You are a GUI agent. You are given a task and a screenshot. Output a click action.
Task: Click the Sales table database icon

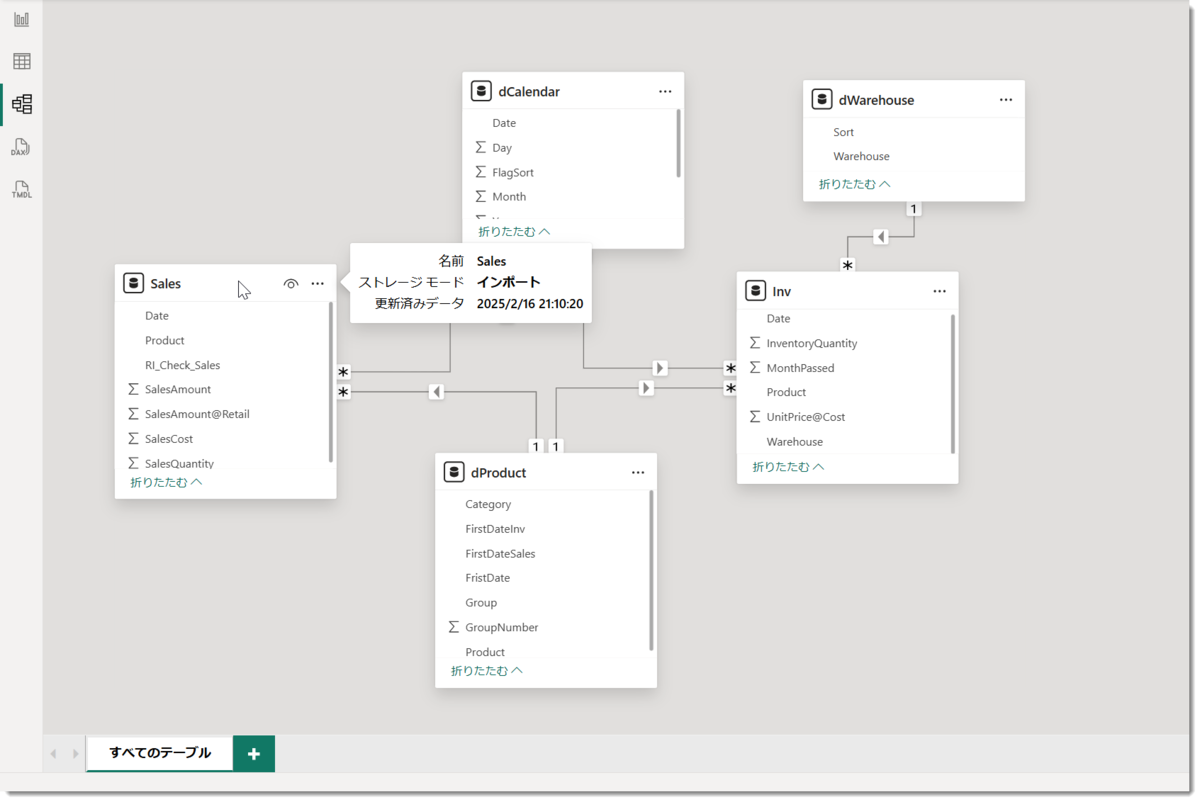133,283
